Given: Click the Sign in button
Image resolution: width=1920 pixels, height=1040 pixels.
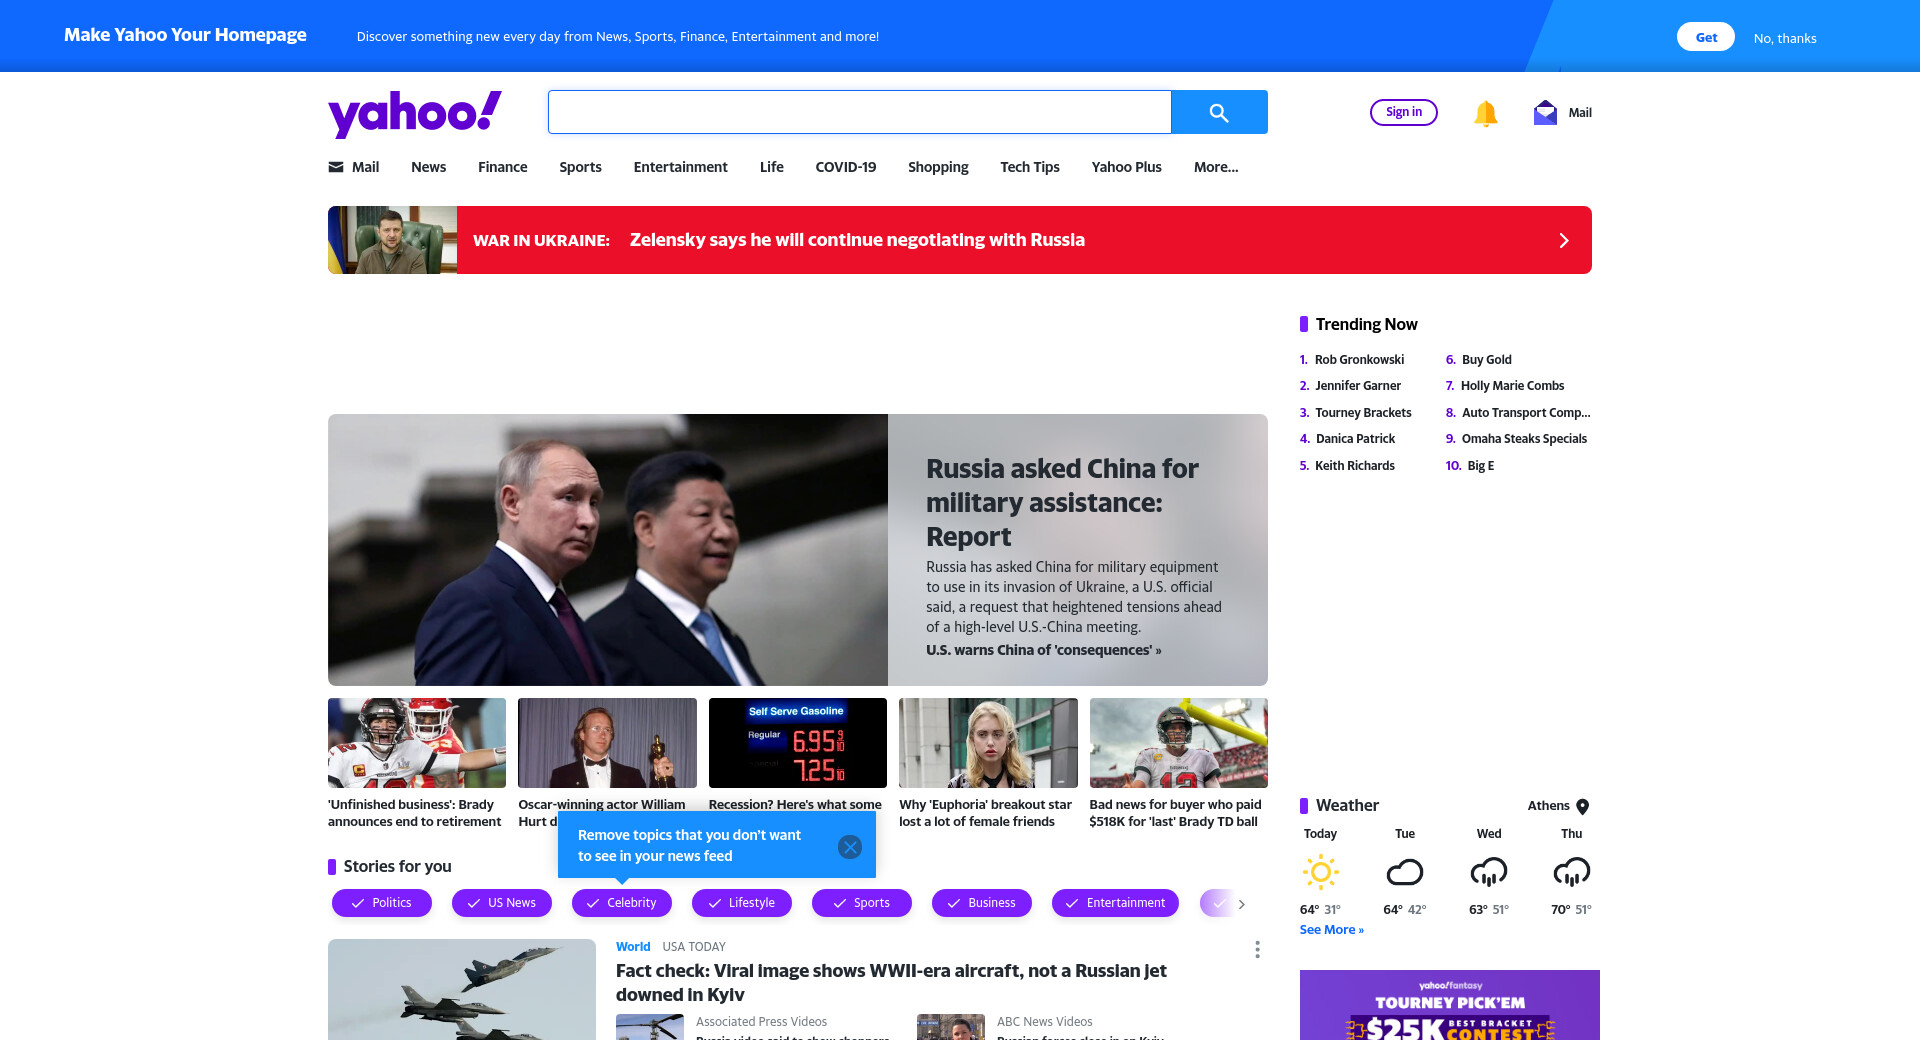Looking at the screenshot, I should 1404,112.
